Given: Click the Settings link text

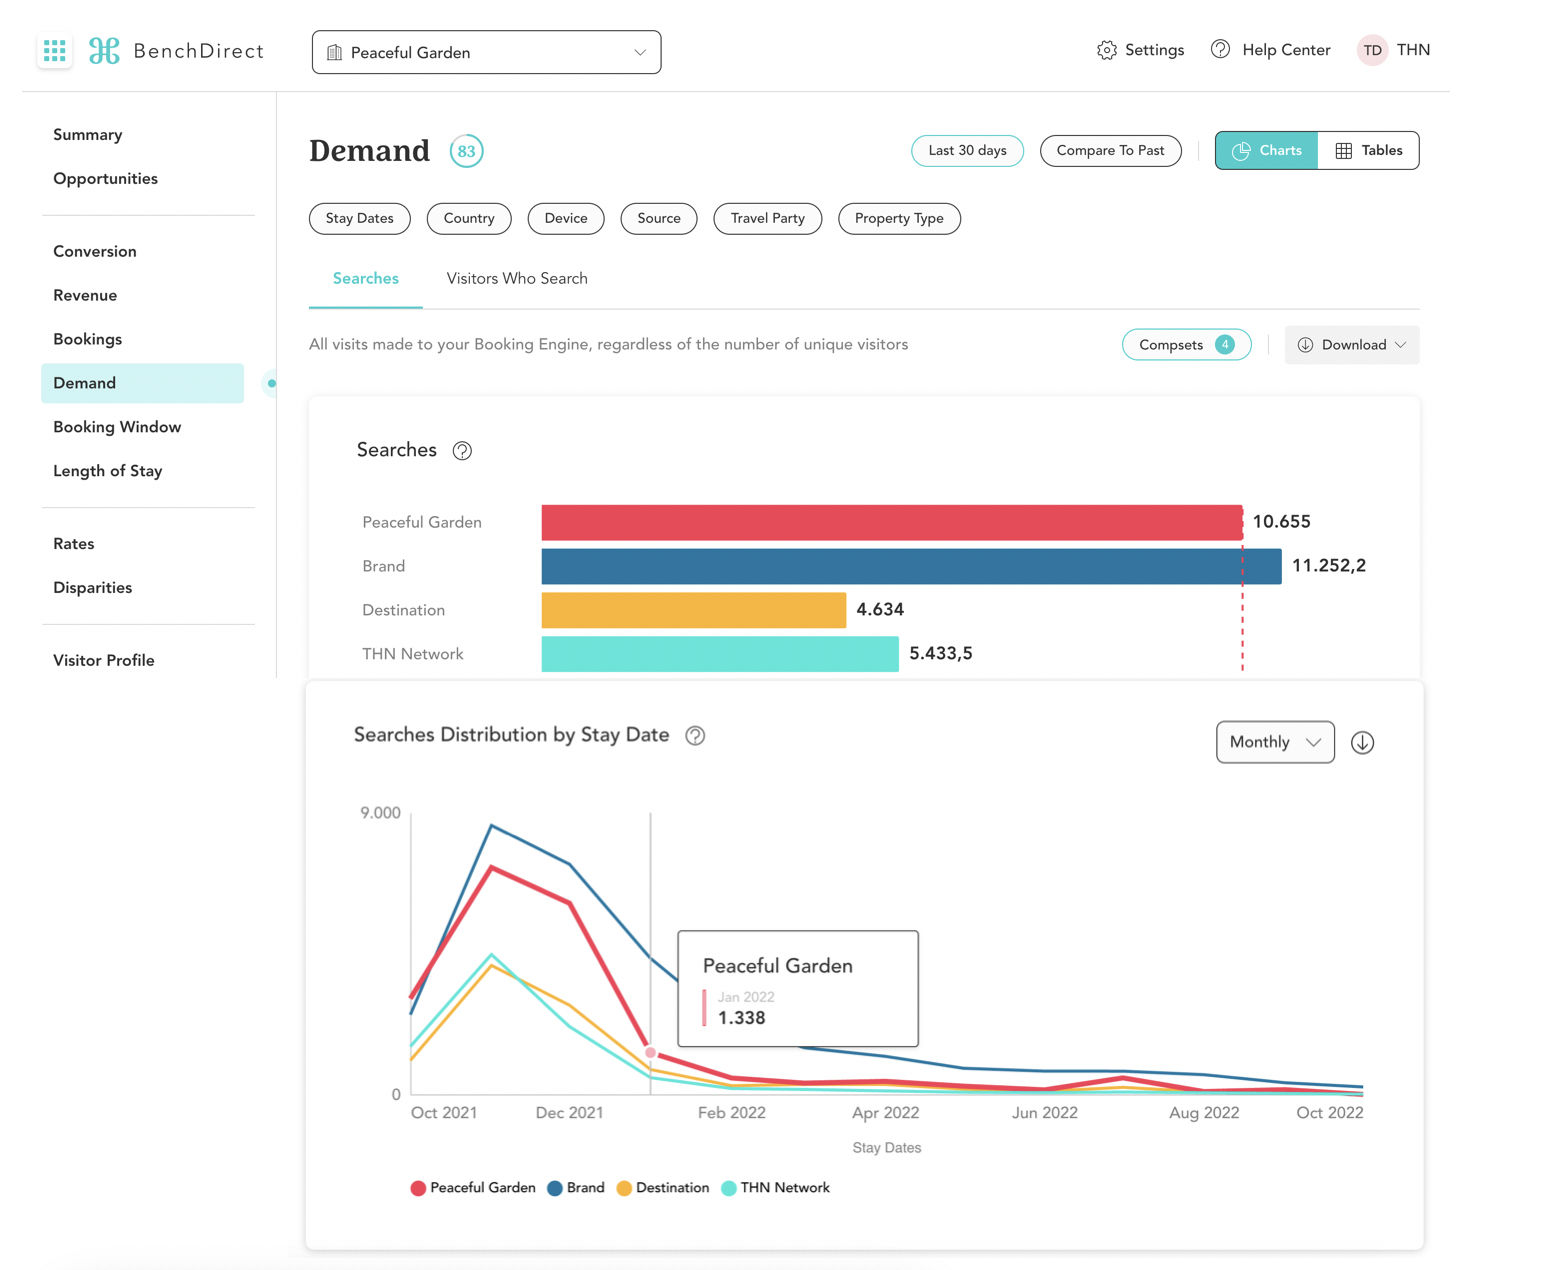Looking at the screenshot, I should coord(1155,50).
